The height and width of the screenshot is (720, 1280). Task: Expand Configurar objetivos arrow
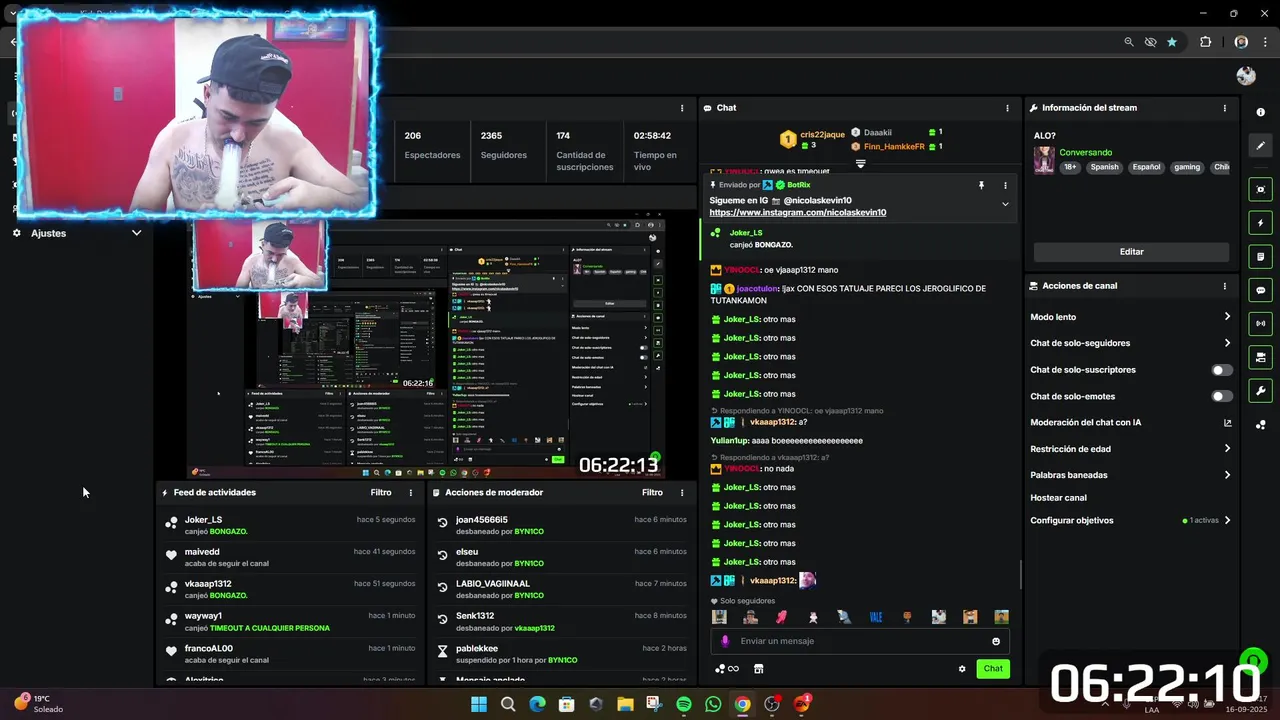[x=1227, y=520]
